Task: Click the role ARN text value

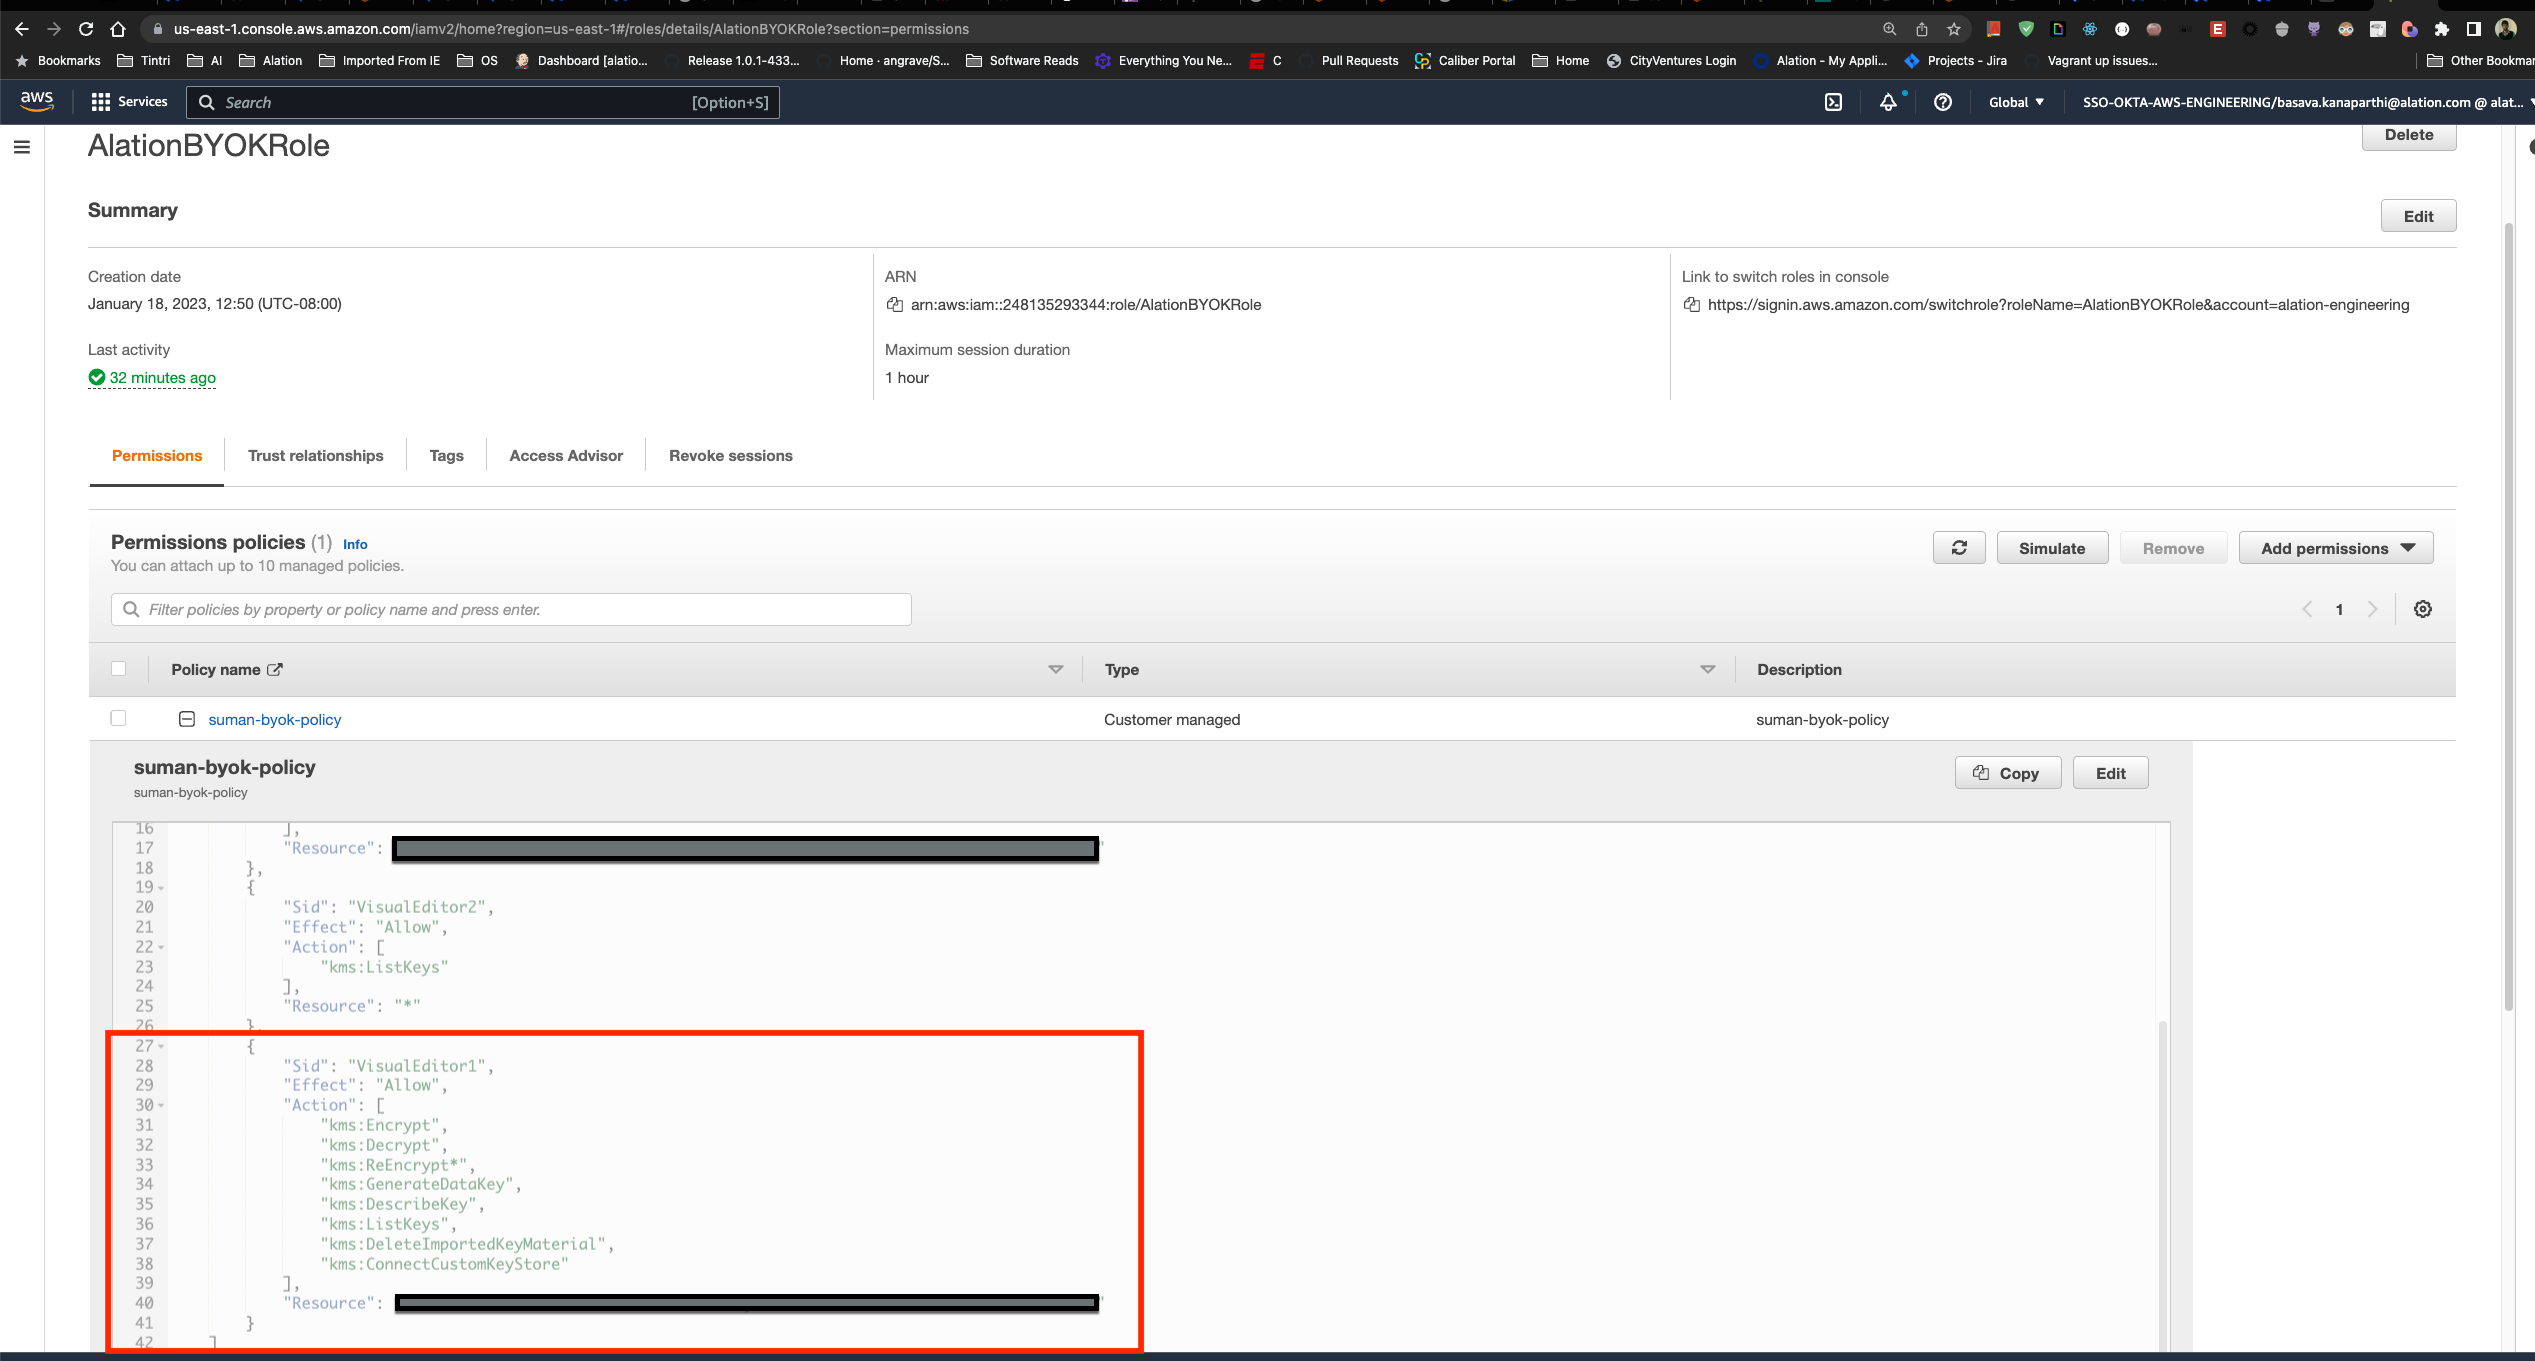Action: pos(1086,304)
